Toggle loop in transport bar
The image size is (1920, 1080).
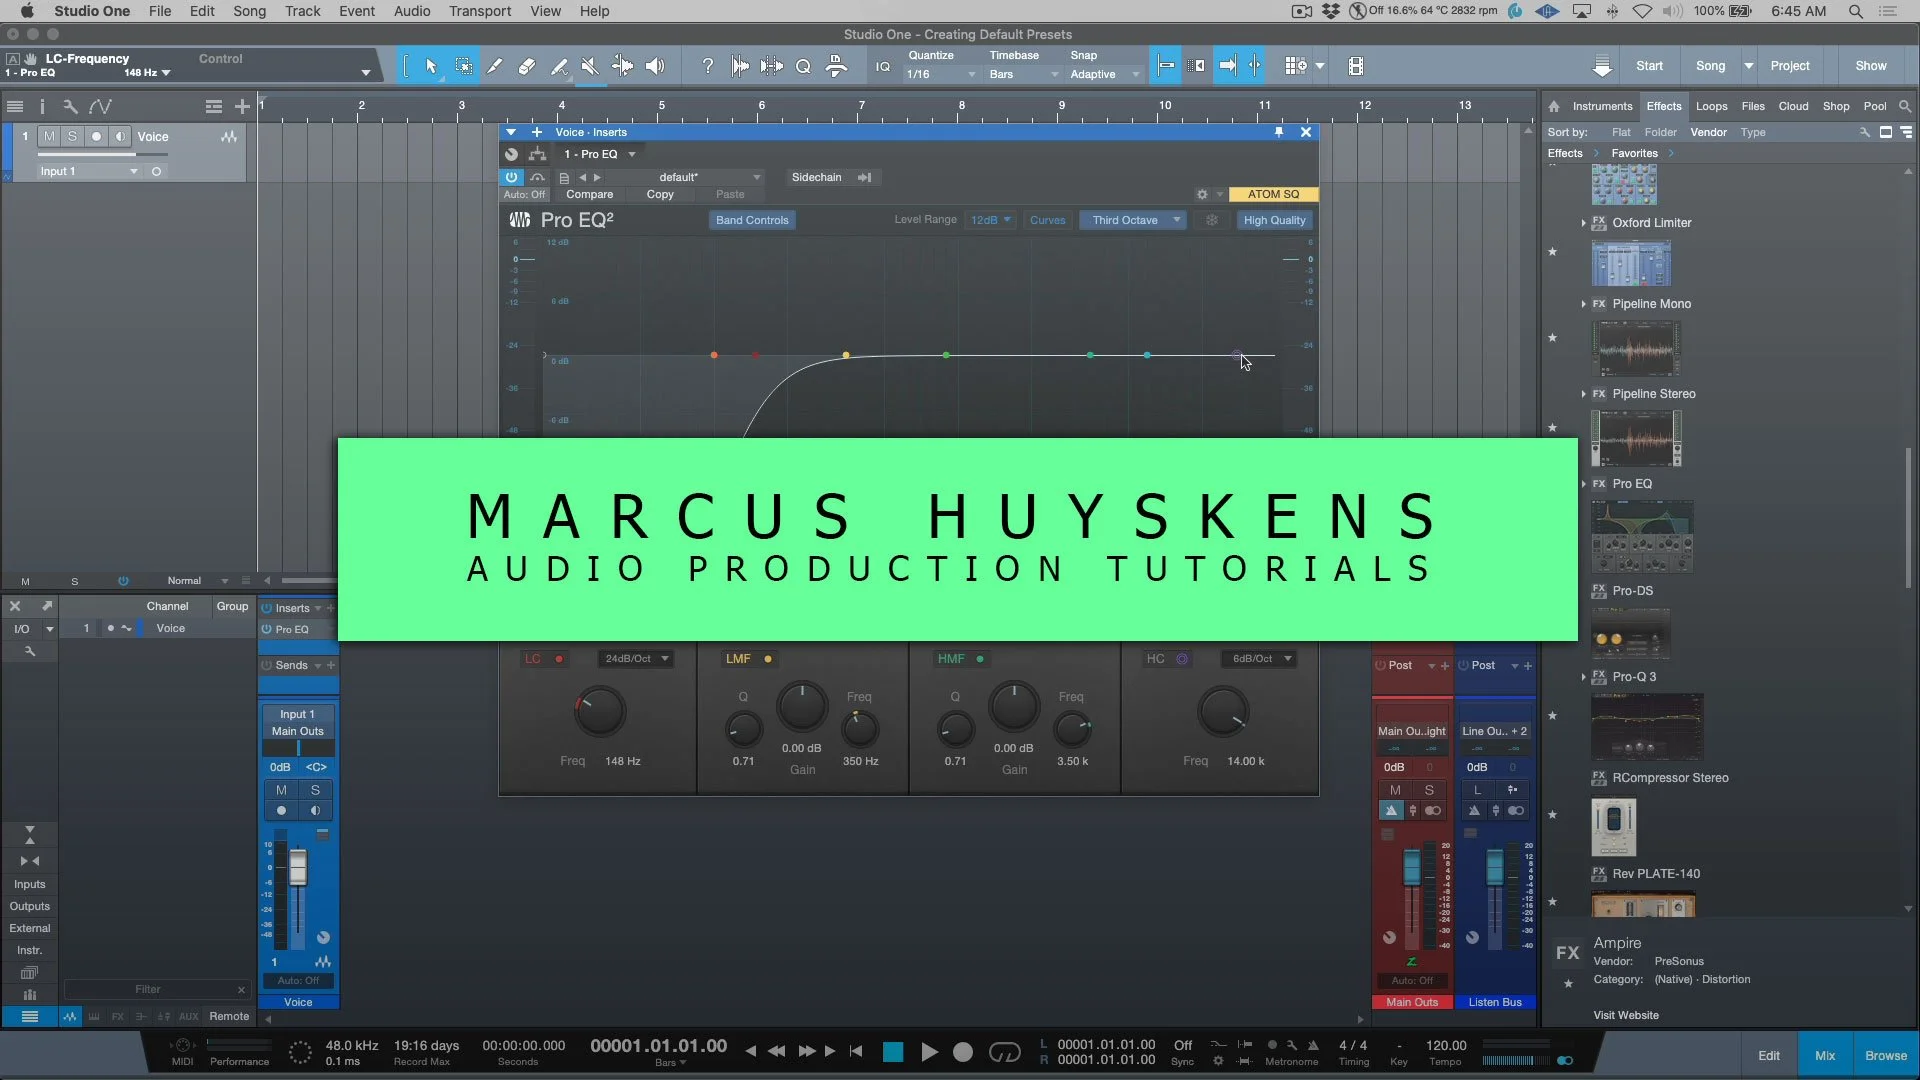(1004, 1052)
